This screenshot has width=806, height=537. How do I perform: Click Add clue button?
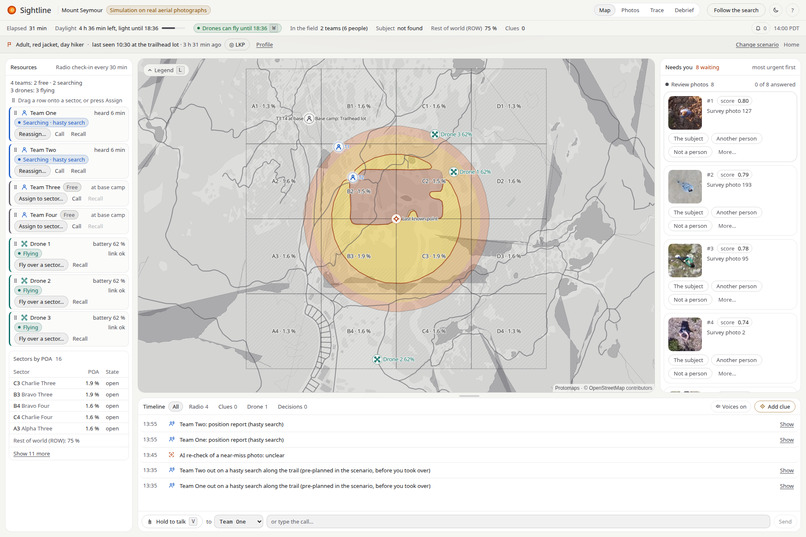click(775, 406)
